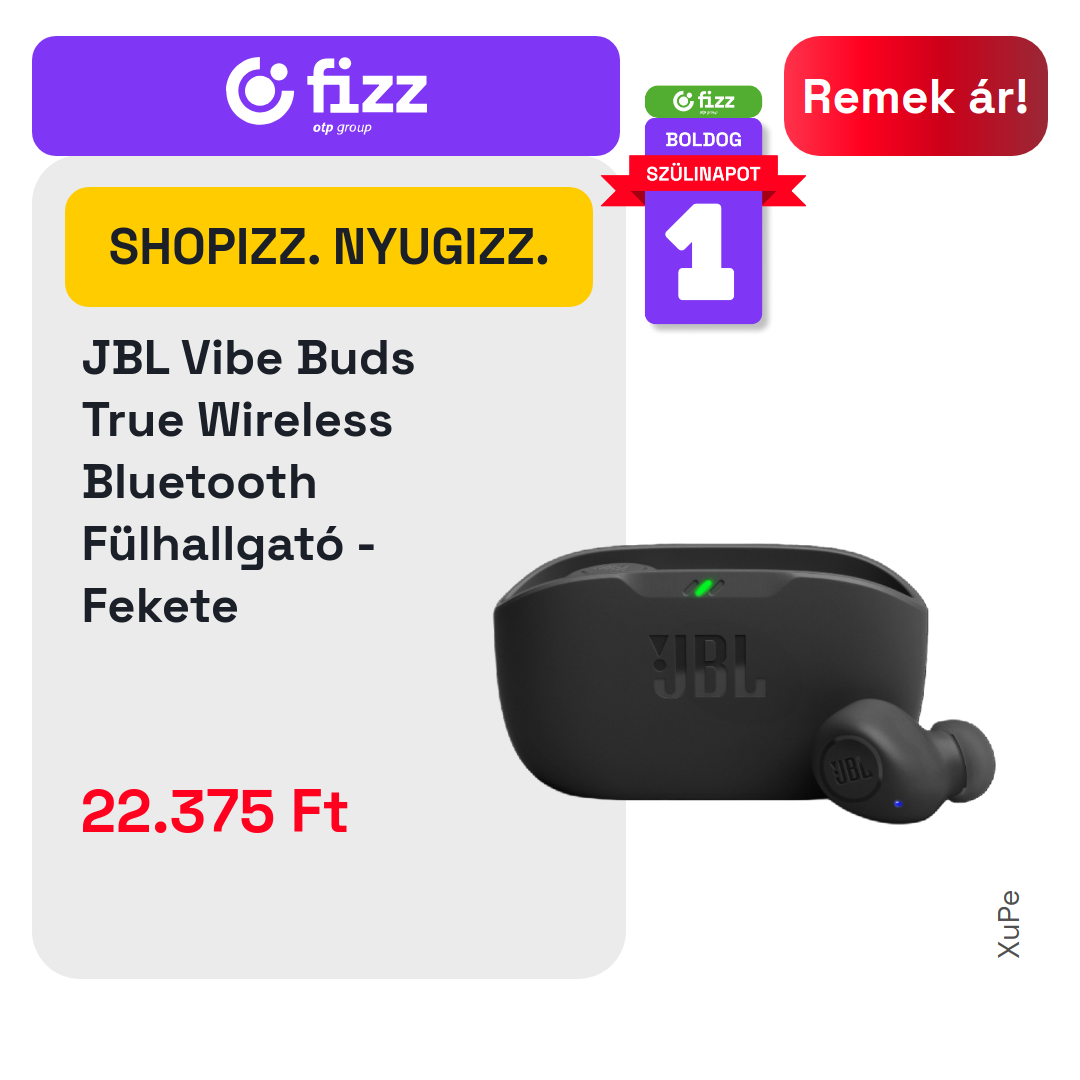Click the blue LED dot on earbud
The width and height of the screenshot is (1080, 1080).
click(897, 804)
